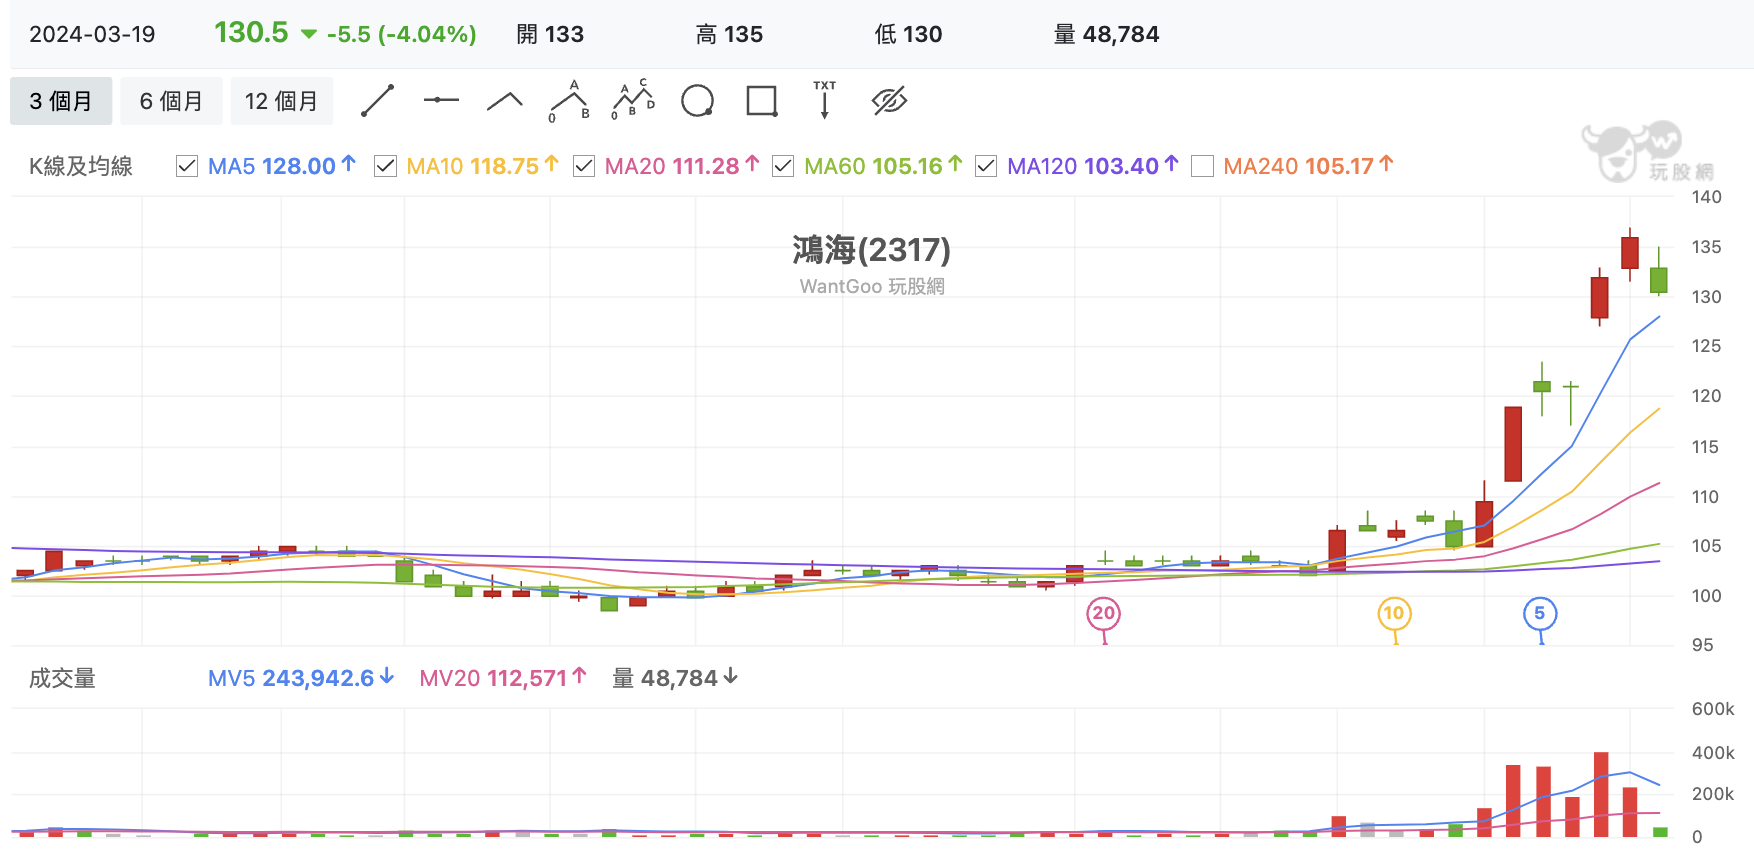1754x852 pixels.
Task: Click the MA10 118.75 value label
Action: click(482, 166)
